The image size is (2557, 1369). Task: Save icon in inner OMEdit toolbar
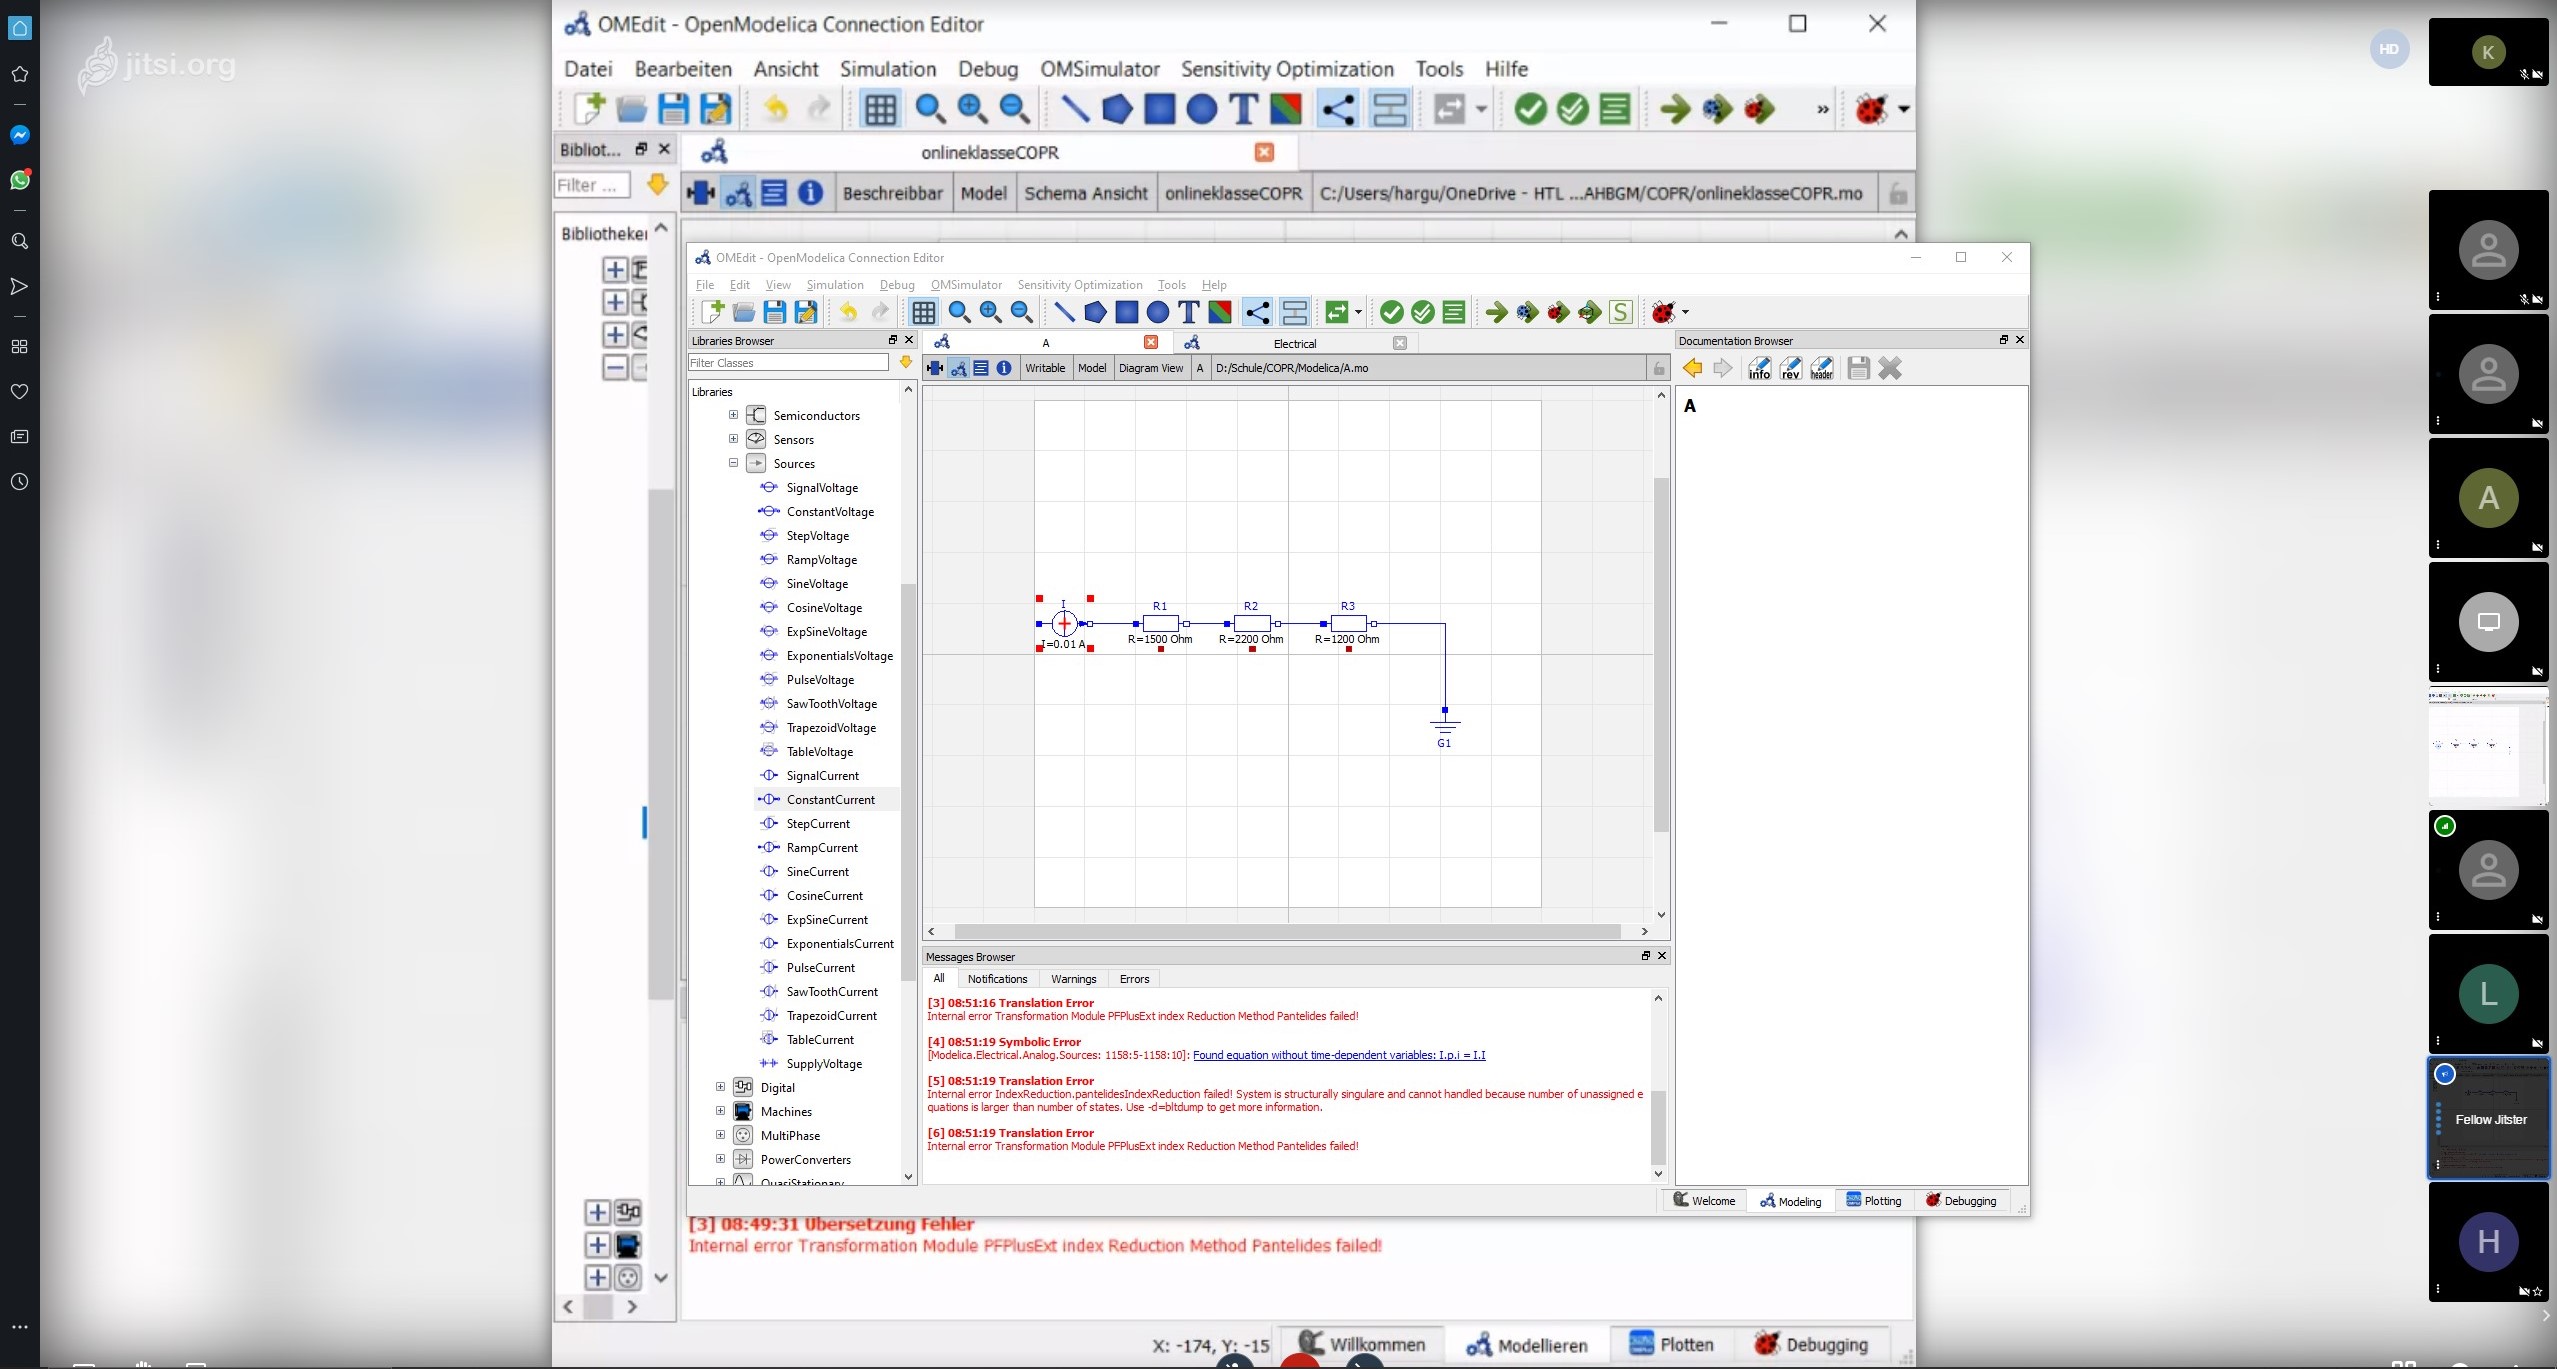tap(774, 313)
